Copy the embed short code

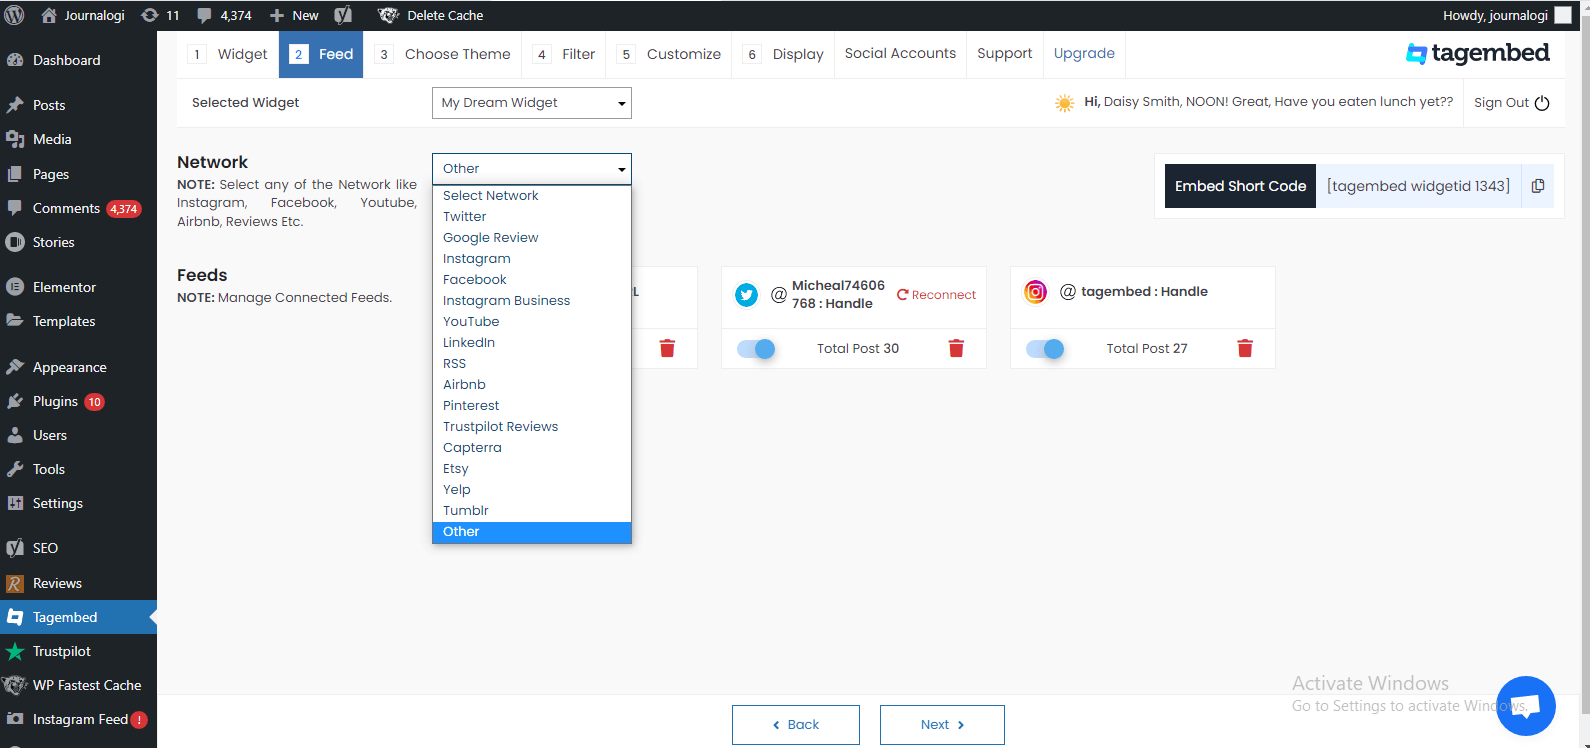[1538, 186]
